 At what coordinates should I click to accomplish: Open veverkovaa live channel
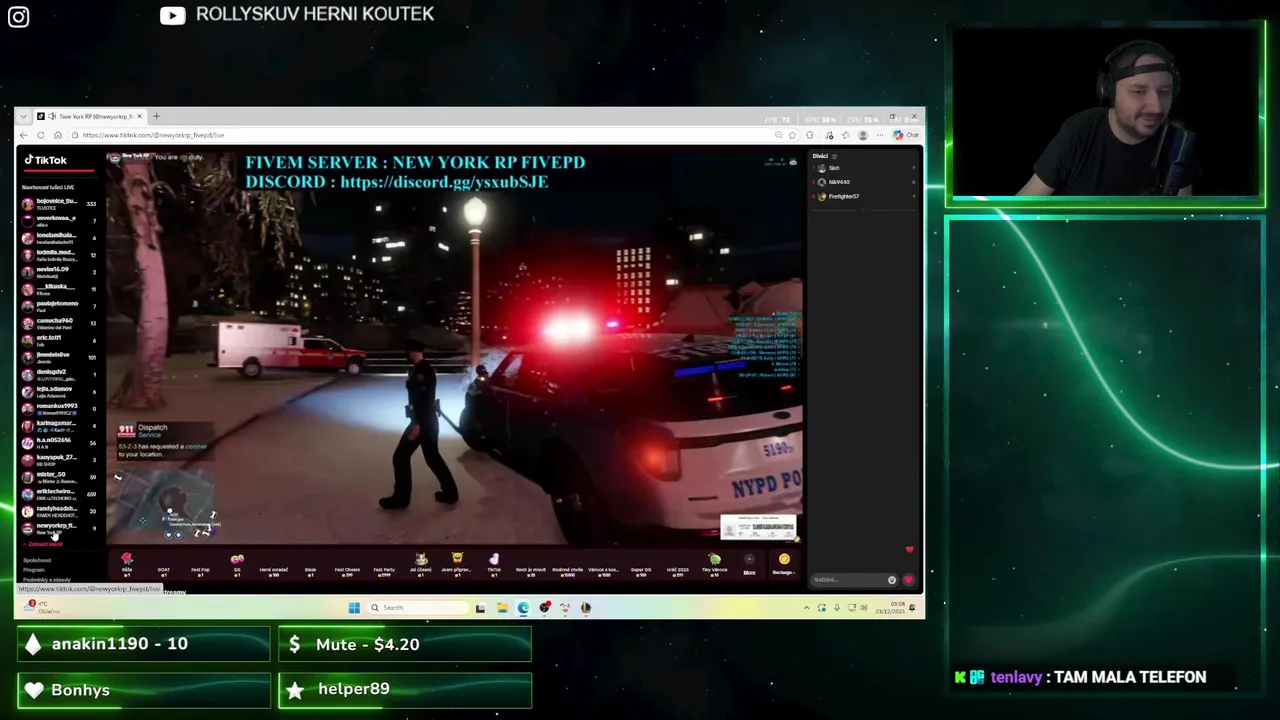[x=58, y=220]
